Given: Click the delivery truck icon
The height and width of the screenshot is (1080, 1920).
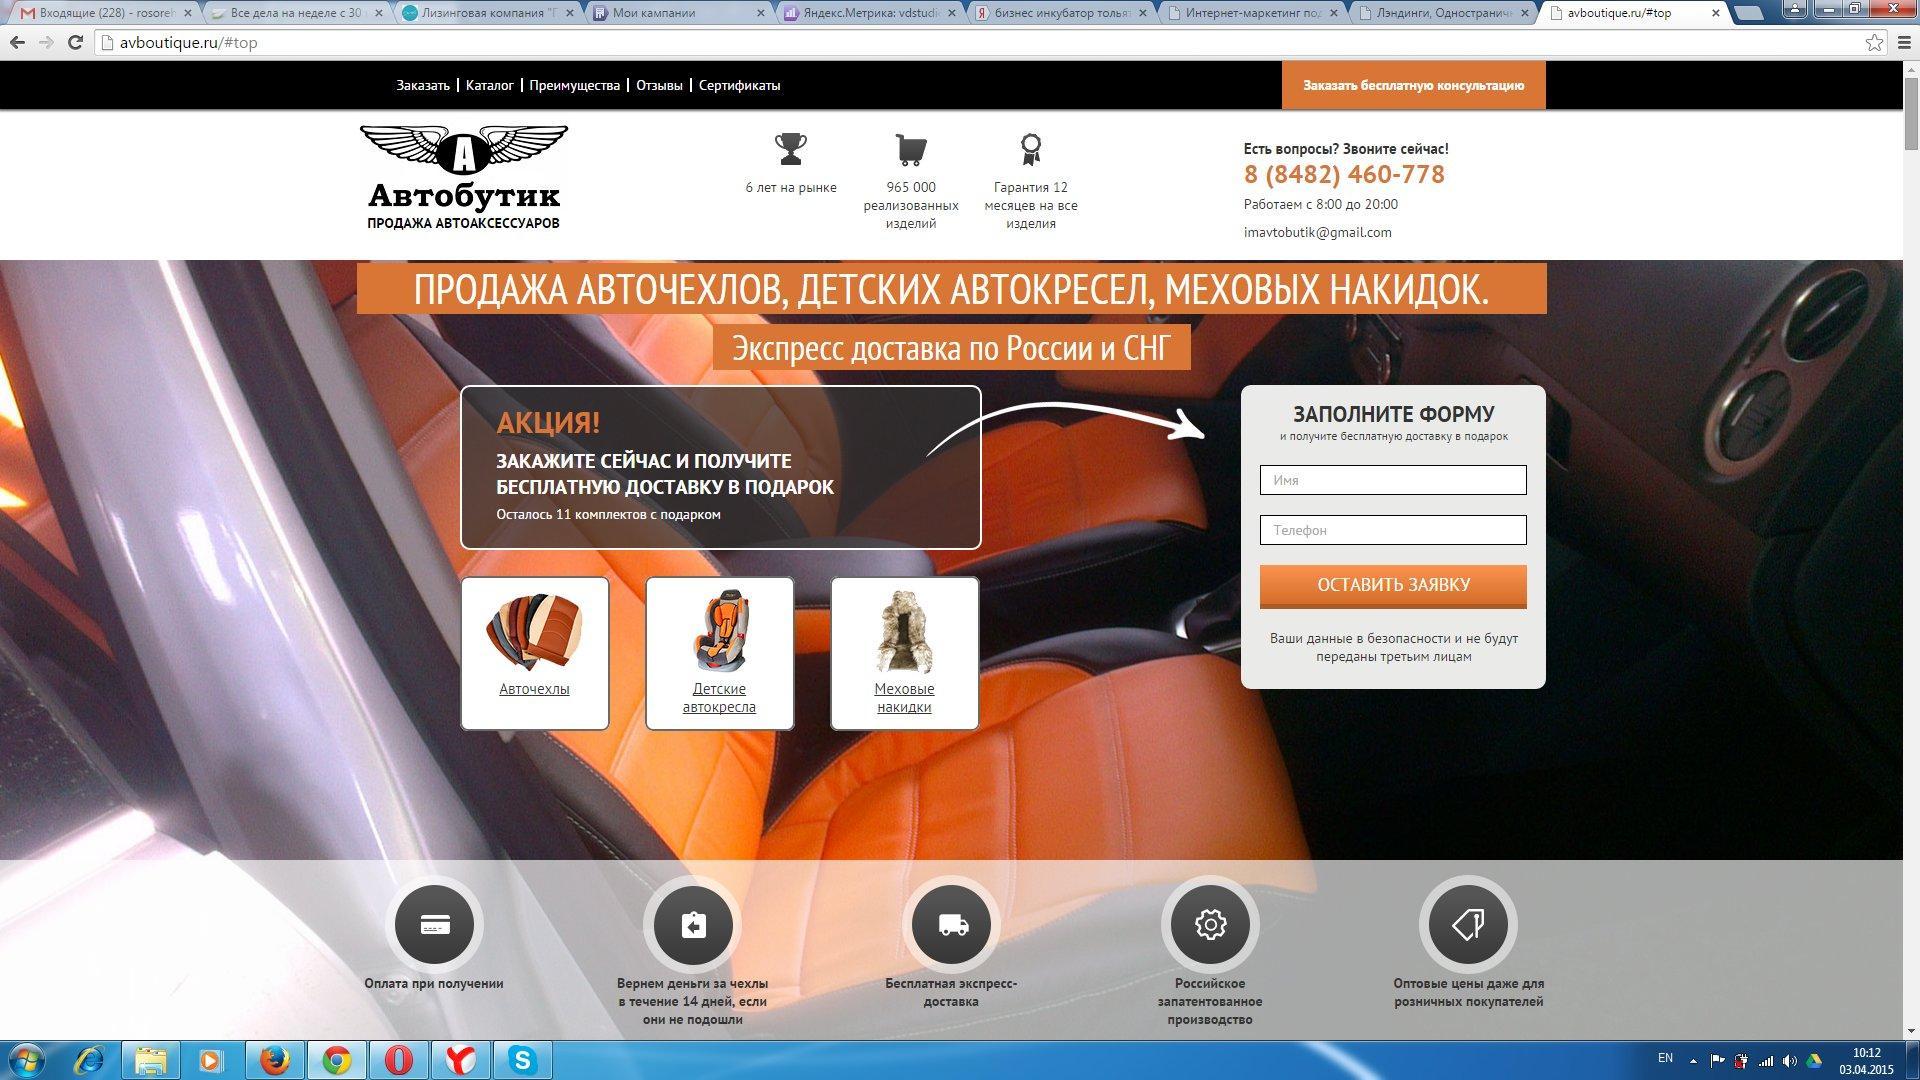Looking at the screenshot, I should click(951, 925).
